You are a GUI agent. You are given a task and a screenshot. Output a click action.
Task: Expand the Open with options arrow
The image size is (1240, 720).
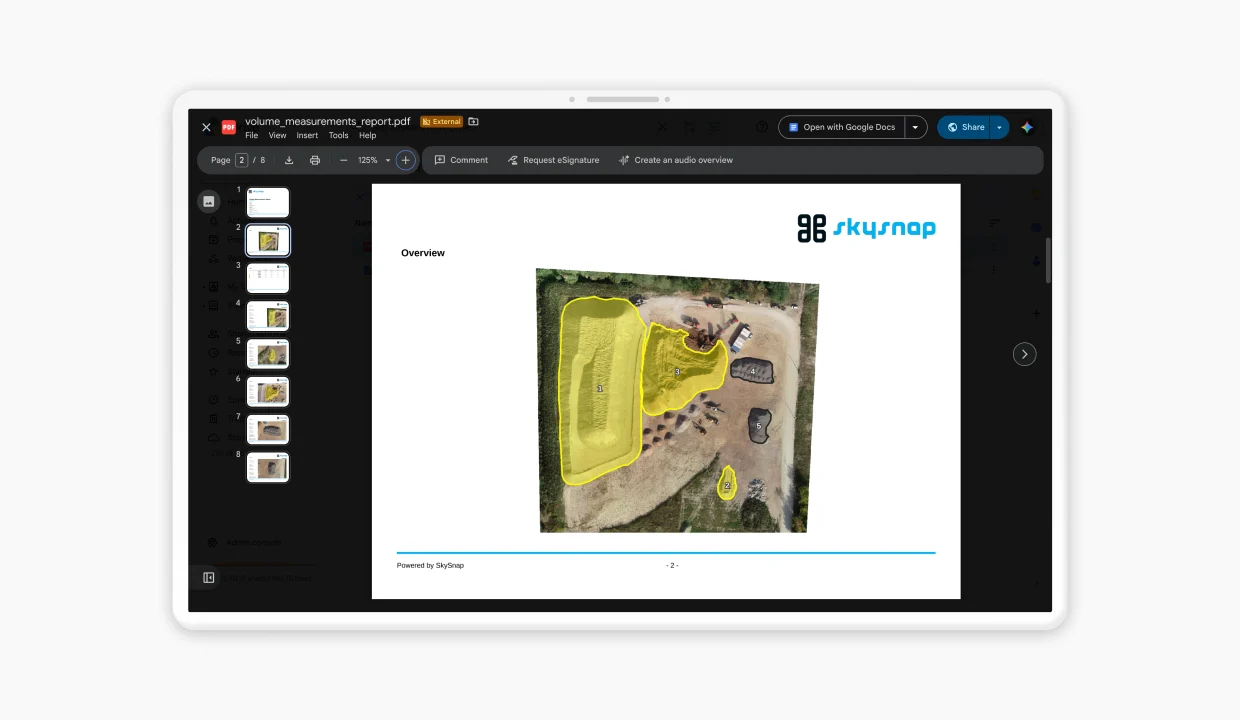[x=915, y=127]
